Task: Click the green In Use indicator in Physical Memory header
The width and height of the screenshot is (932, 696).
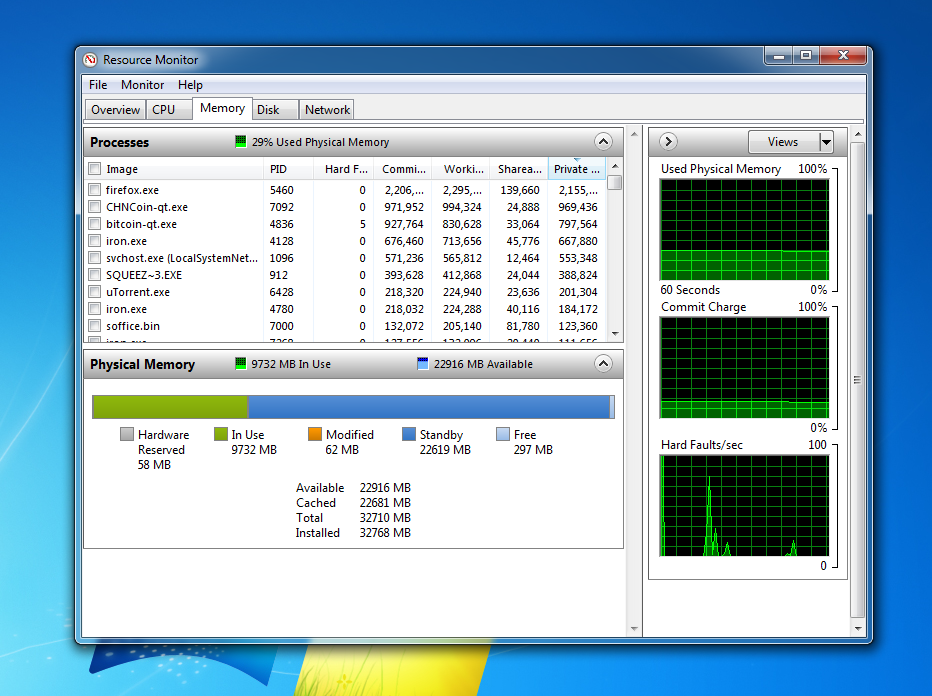Action: click(x=240, y=364)
